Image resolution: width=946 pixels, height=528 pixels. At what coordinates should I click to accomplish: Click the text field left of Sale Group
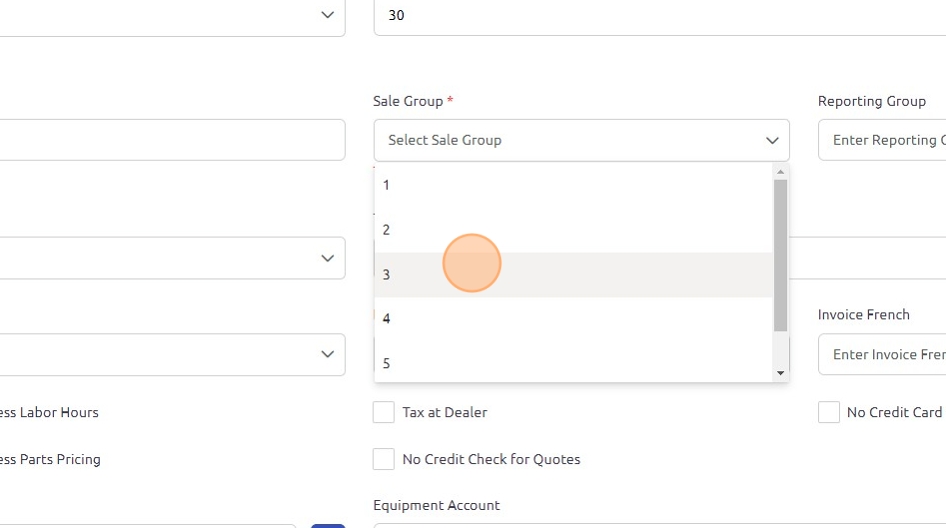pos(170,141)
